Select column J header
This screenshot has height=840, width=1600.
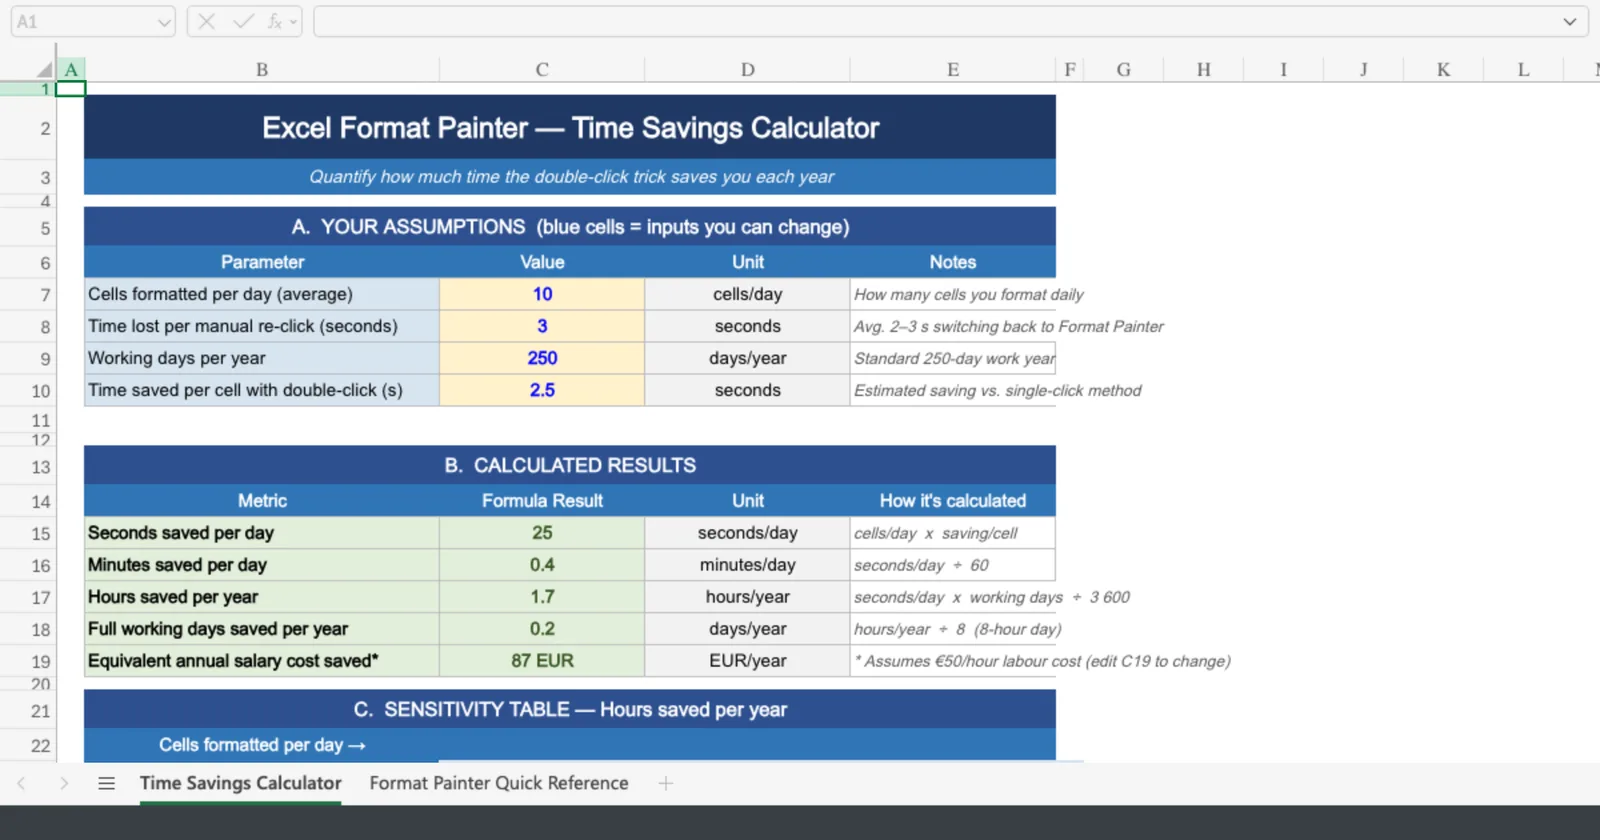(x=1364, y=70)
